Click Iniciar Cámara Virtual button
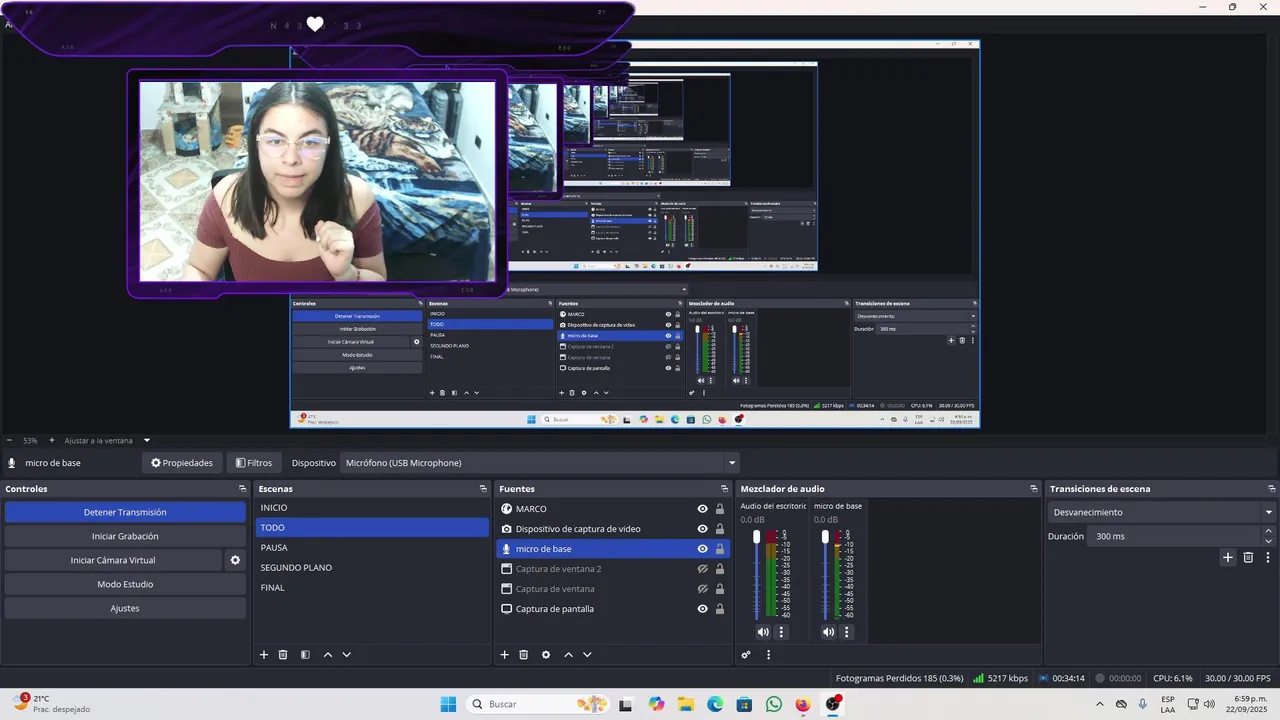The width and height of the screenshot is (1280, 720). point(113,560)
